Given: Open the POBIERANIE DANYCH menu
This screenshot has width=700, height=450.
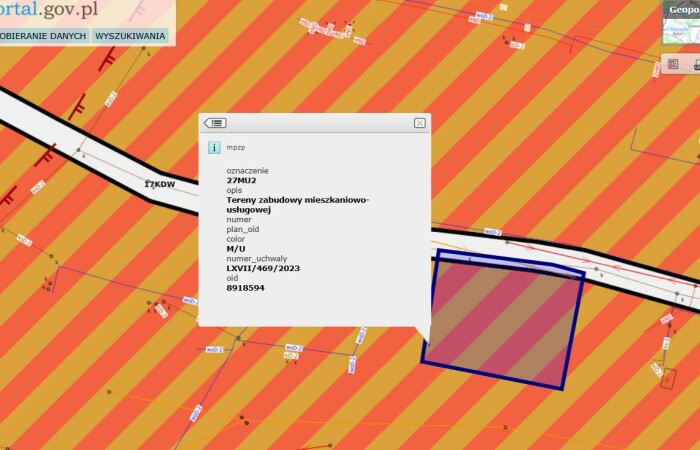Looking at the screenshot, I should click(43, 35).
